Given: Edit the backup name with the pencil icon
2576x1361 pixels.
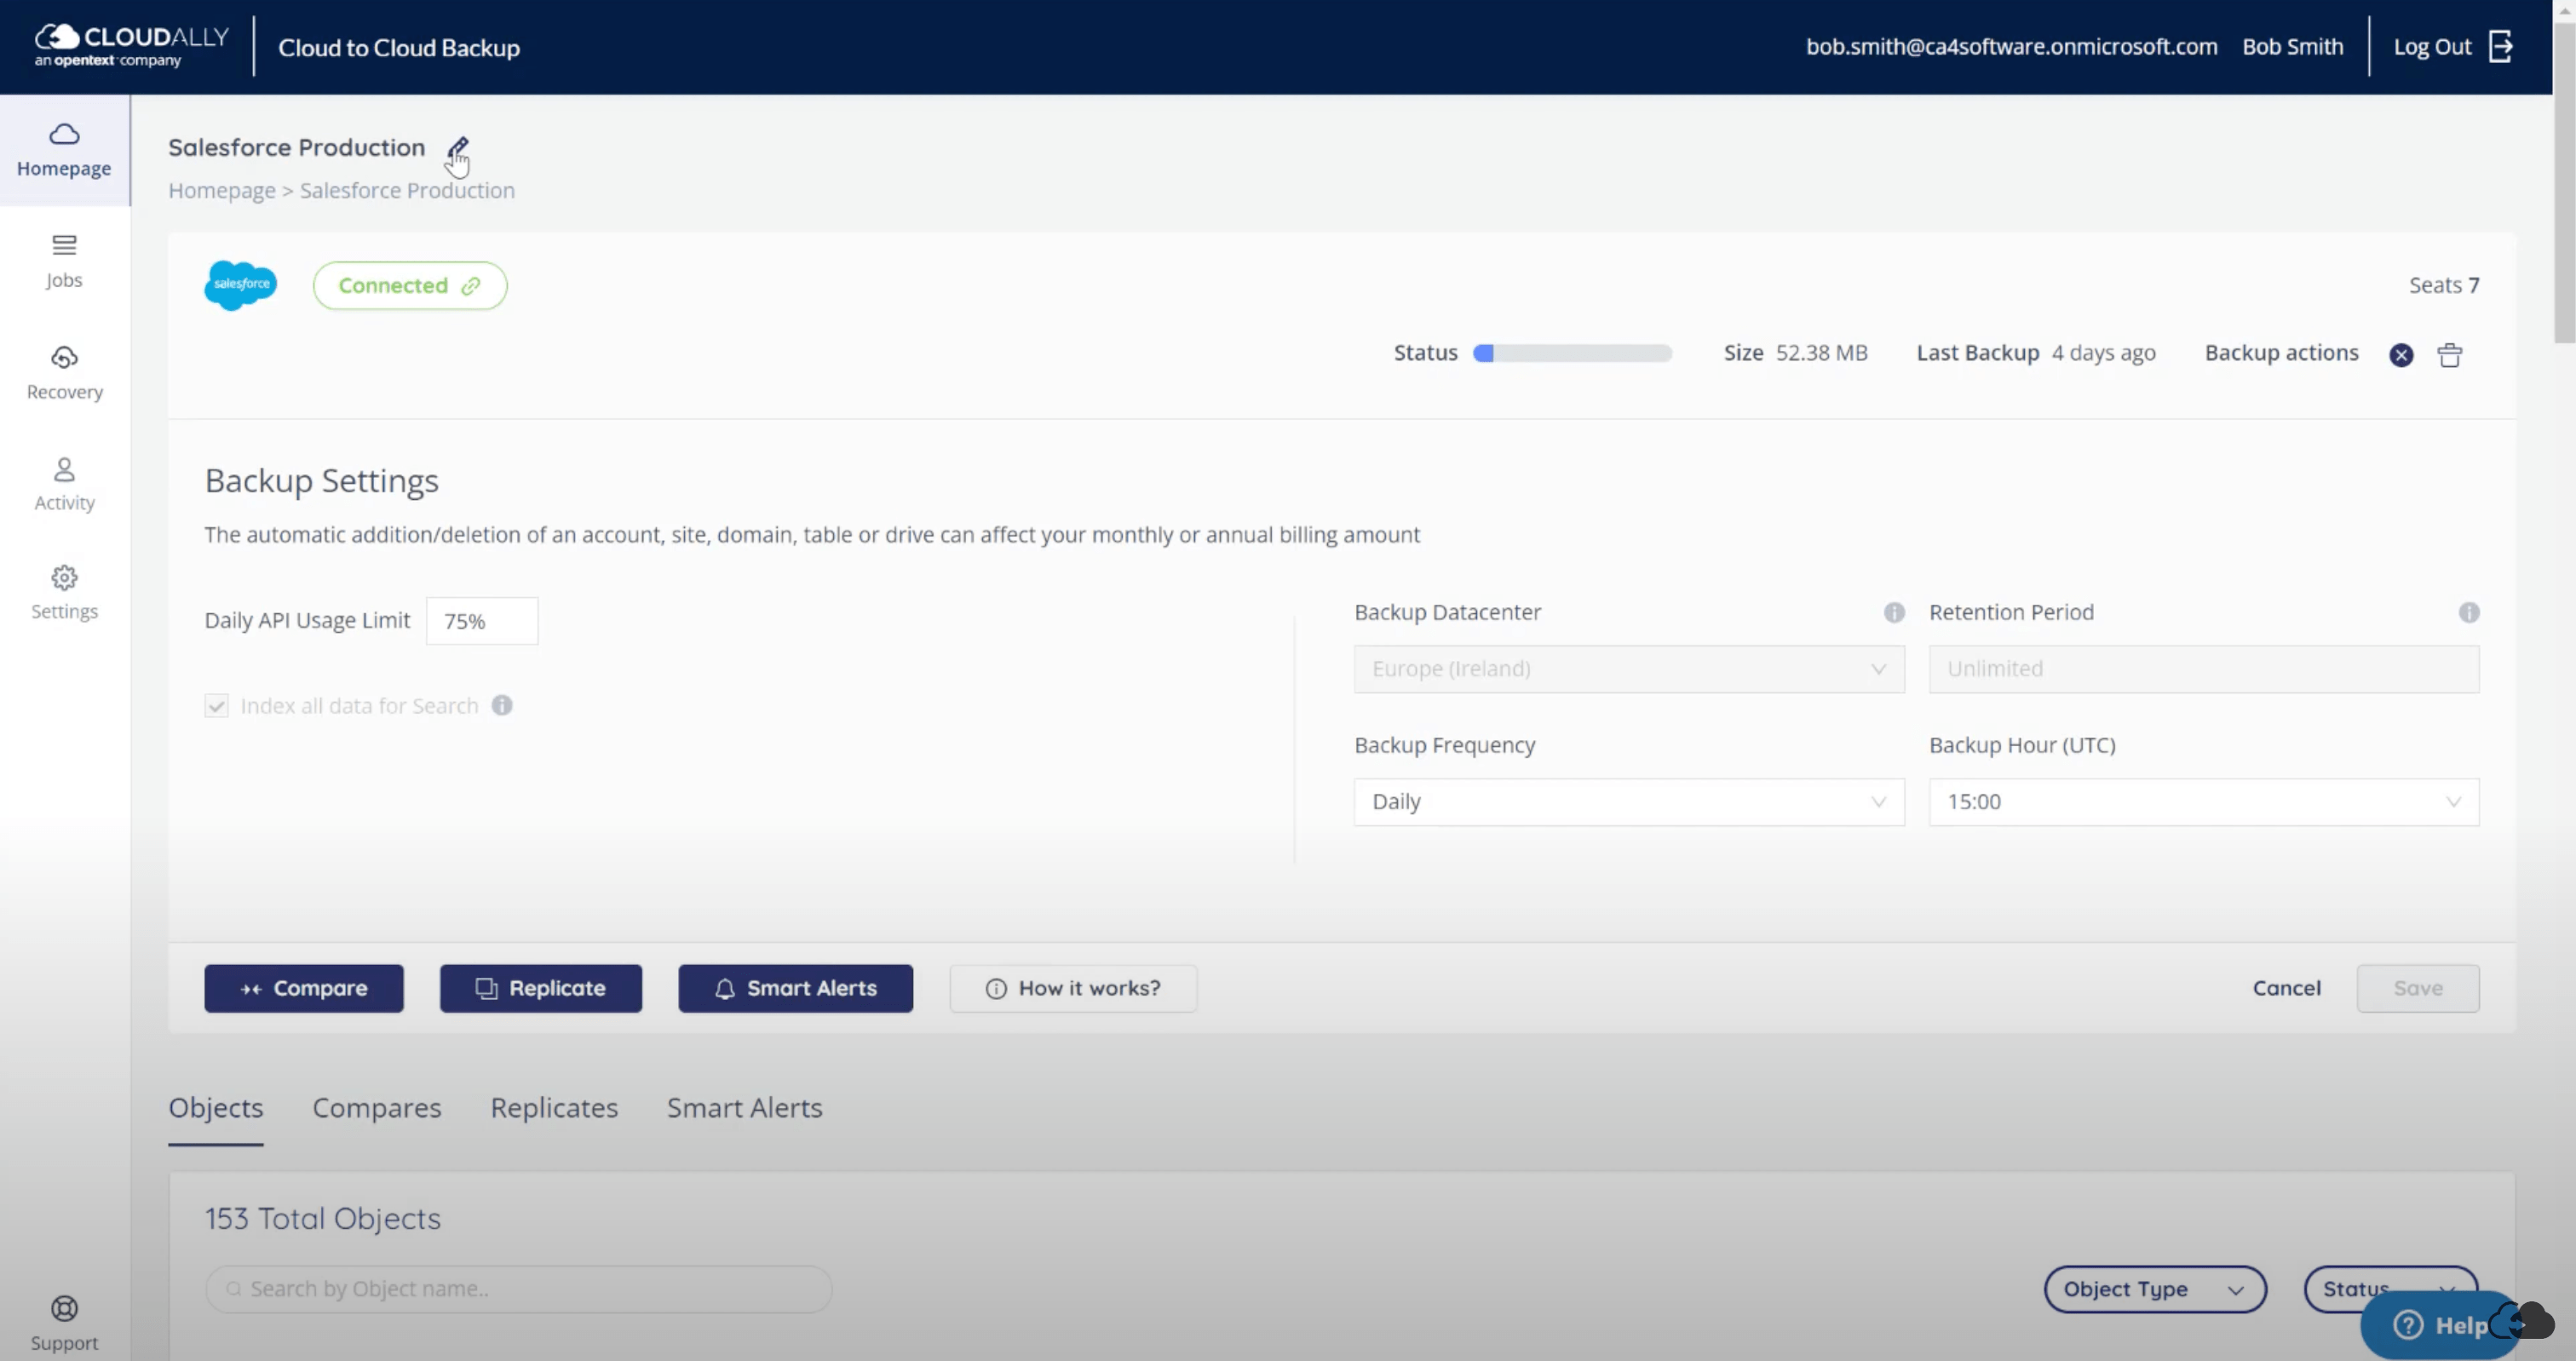Looking at the screenshot, I should 458,148.
